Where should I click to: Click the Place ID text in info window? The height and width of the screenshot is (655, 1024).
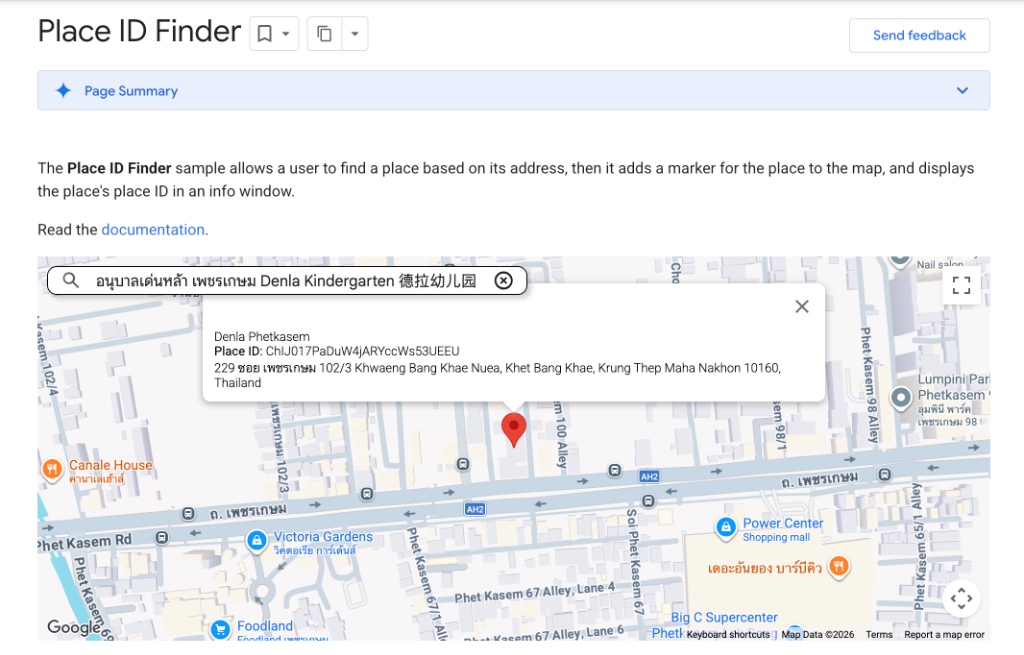[336, 351]
